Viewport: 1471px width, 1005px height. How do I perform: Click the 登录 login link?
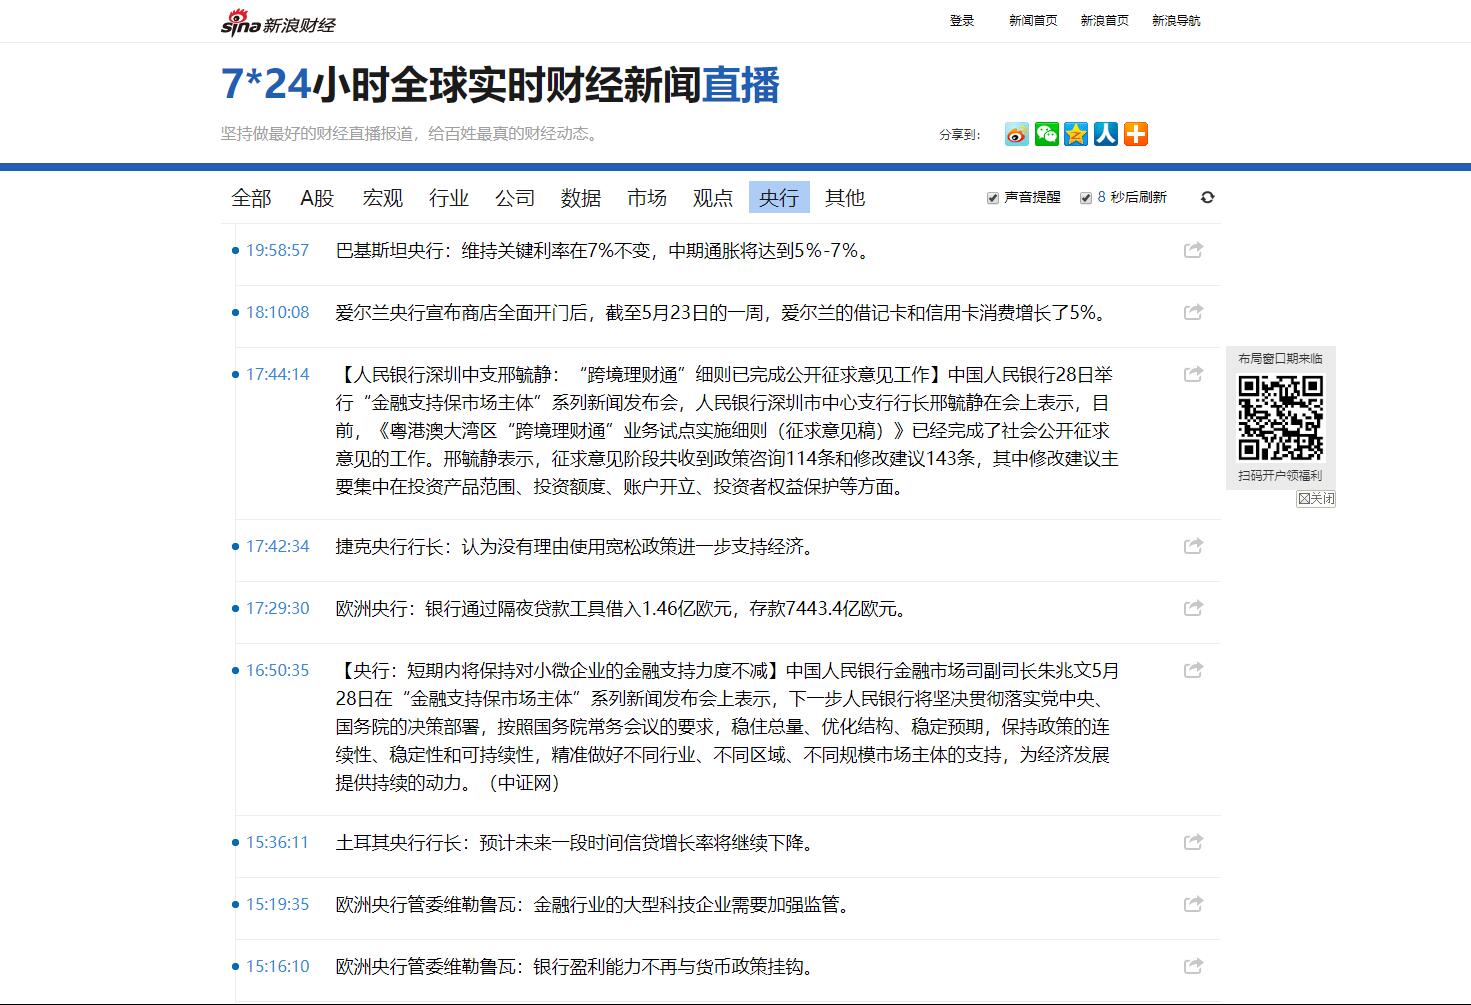click(962, 21)
